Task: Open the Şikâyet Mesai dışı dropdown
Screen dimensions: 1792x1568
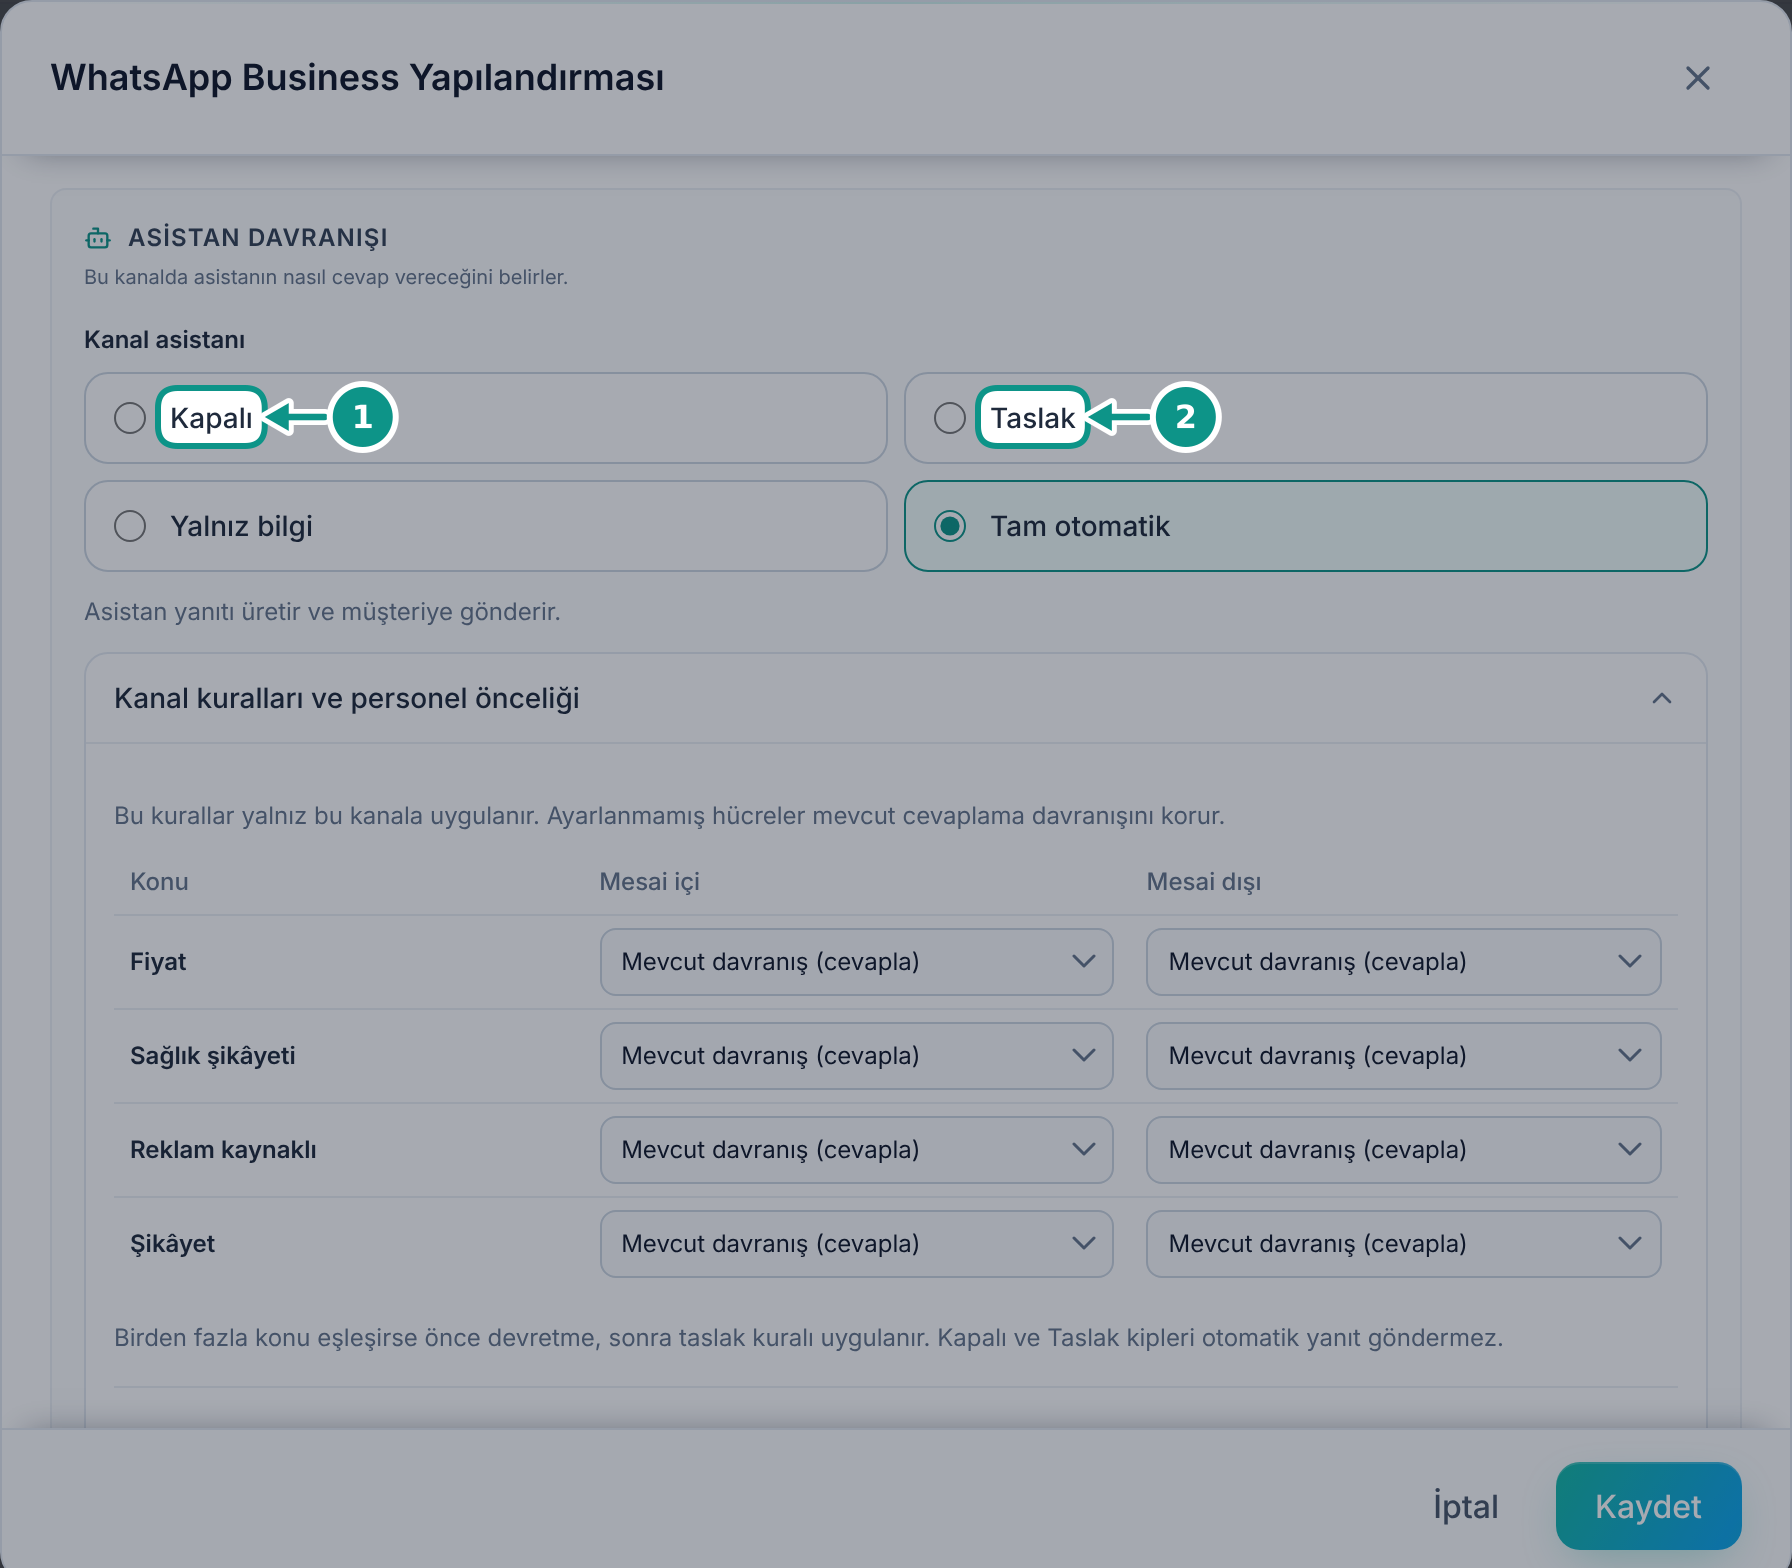Action: [1403, 1244]
